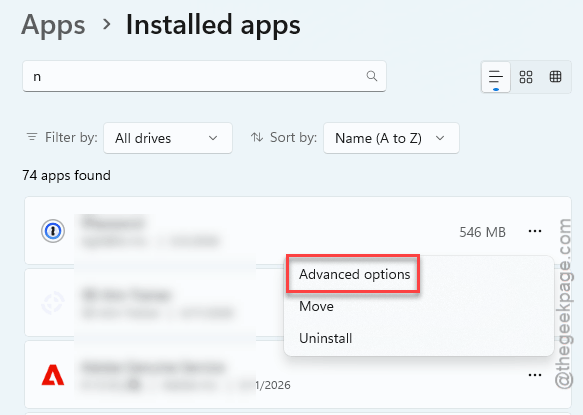Viewport: 583px width, 415px height.
Task: Click the search magnifier icon
Action: pyautogui.click(x=372, y=76)
